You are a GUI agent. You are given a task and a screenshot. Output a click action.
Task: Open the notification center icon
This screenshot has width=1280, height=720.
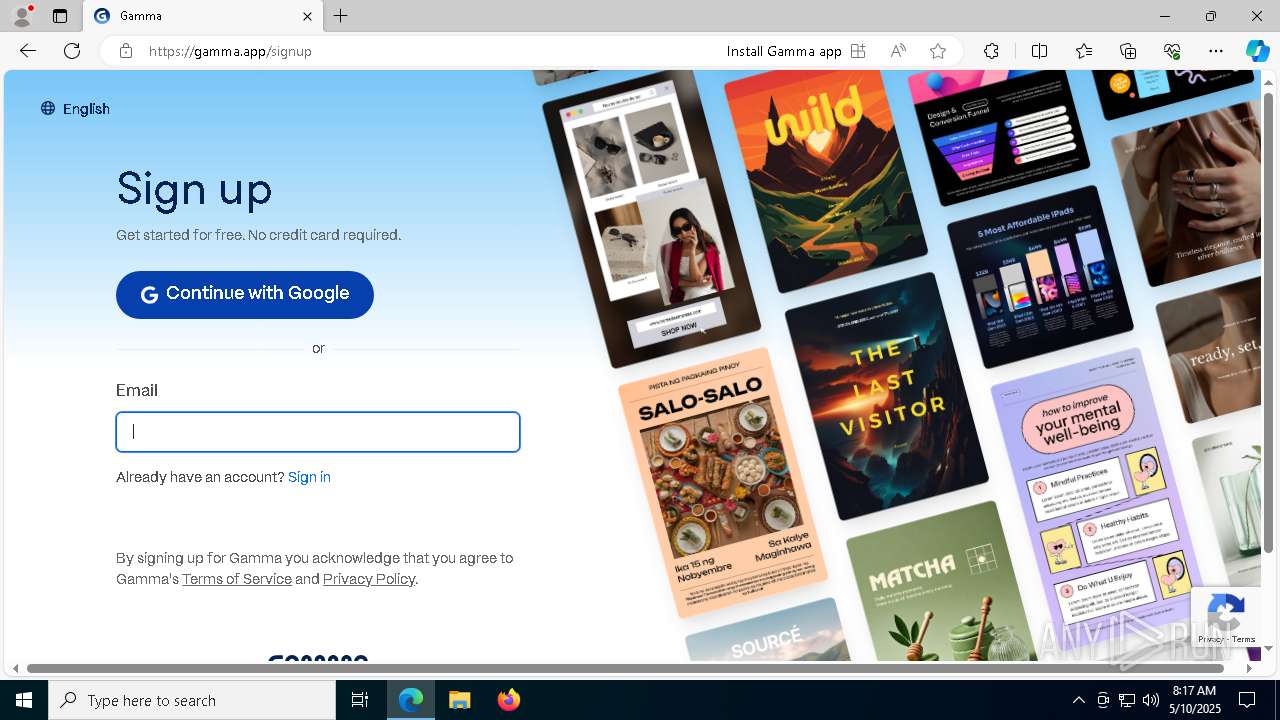1247,700
